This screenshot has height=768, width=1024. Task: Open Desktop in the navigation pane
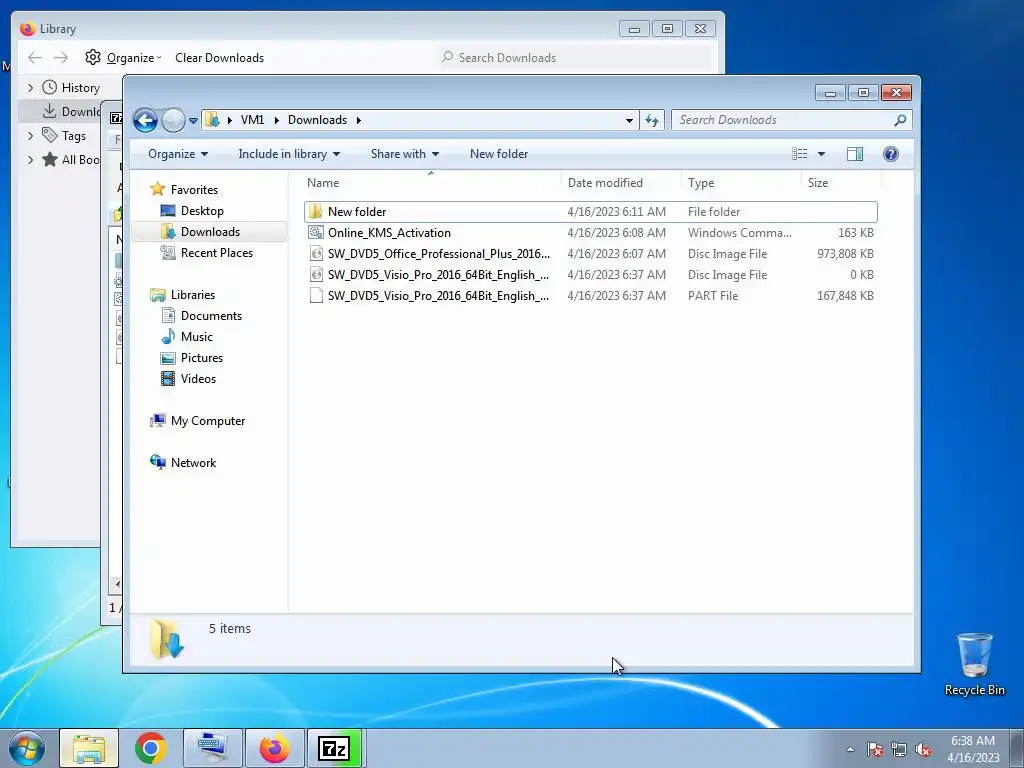(x=202, y=211)
